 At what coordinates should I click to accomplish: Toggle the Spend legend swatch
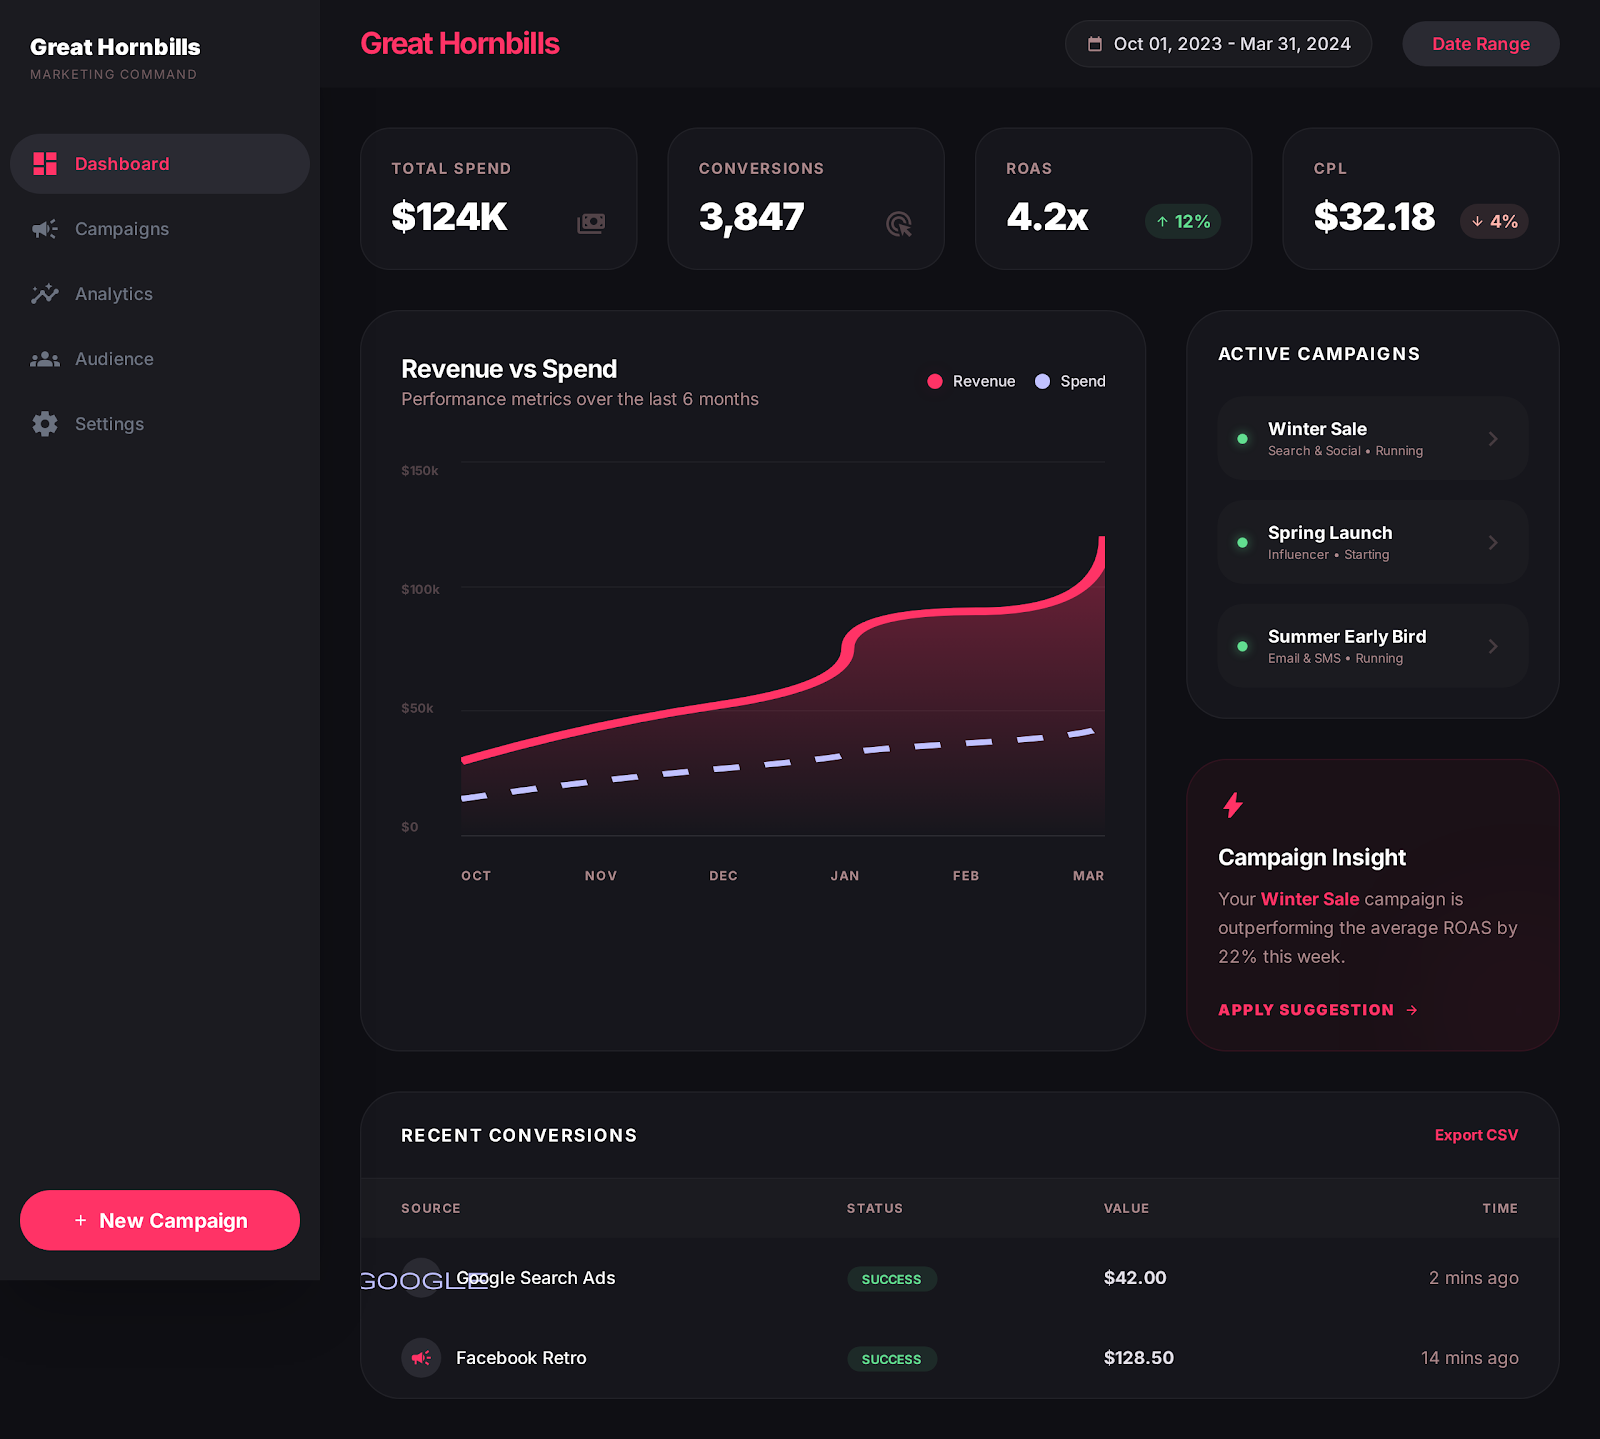coord(1042,381)
